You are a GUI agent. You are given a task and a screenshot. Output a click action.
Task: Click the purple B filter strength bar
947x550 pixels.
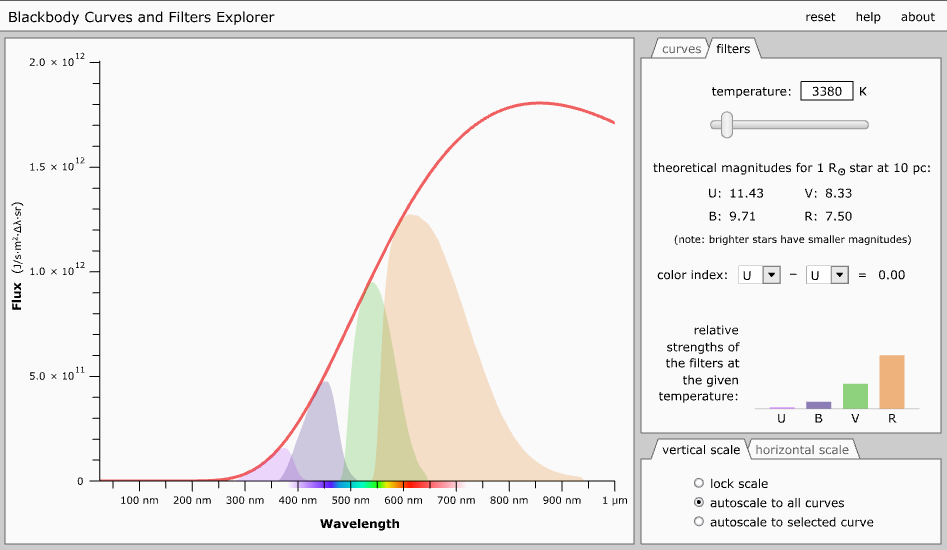(x=818, y=405)
